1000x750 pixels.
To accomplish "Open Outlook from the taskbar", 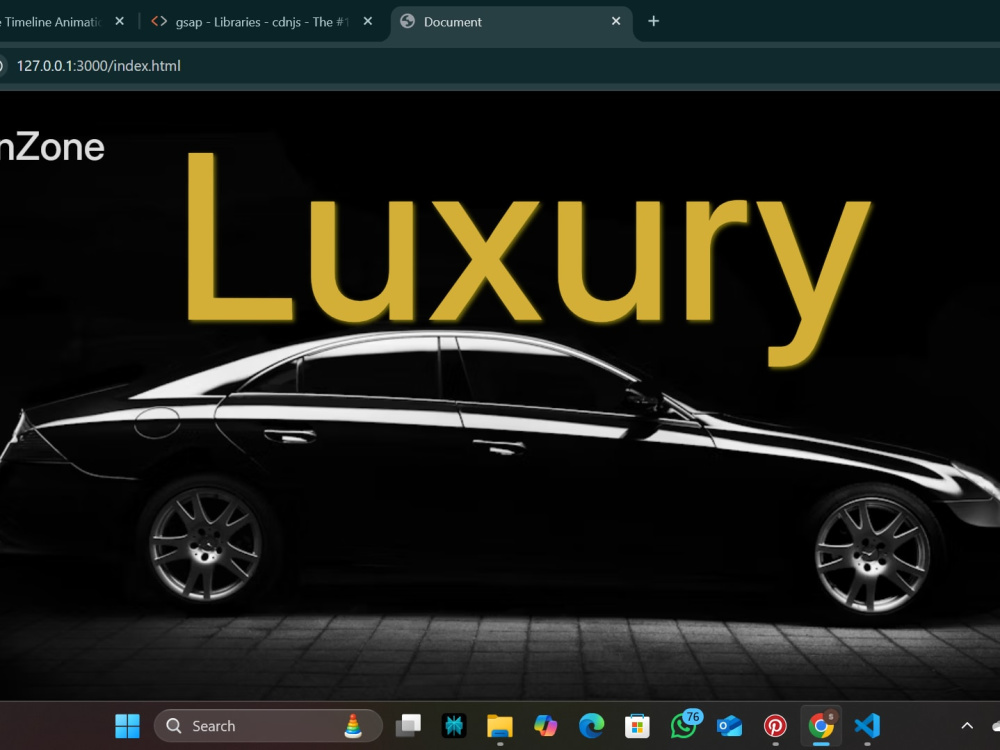I will pyautogui.click(x=729, y=726).
